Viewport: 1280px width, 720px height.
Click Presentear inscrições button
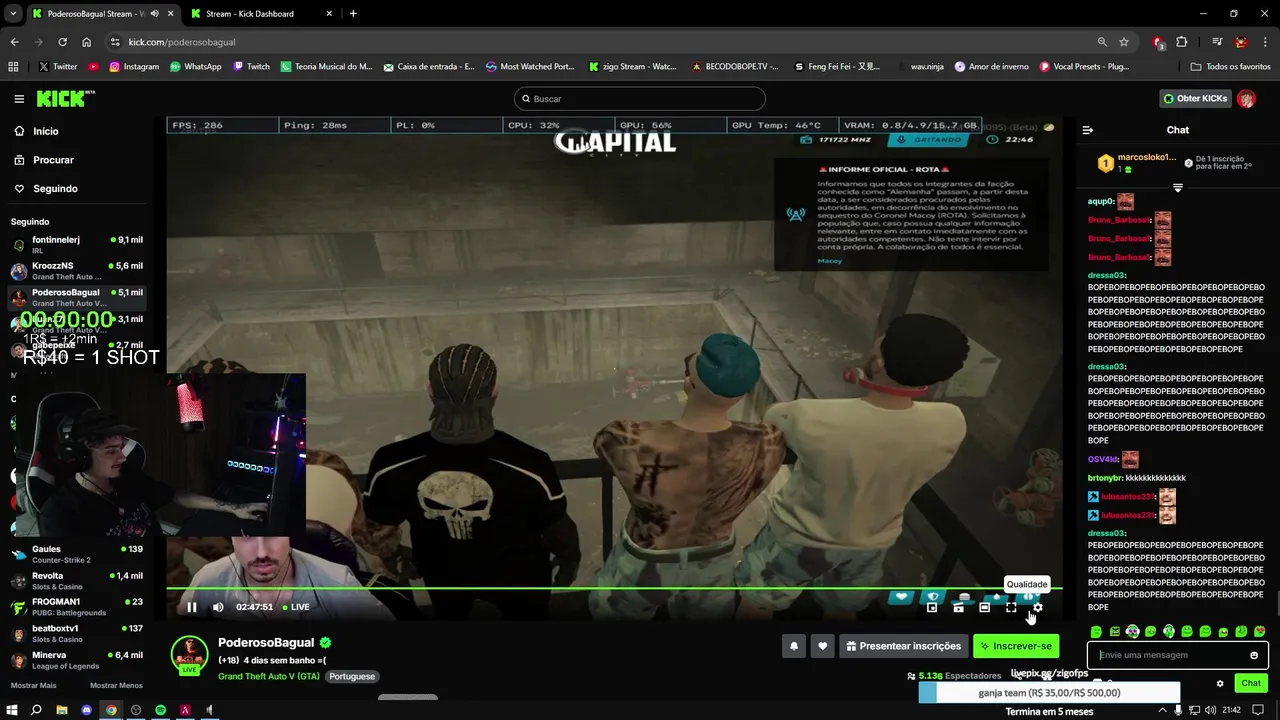click(904, 646)
